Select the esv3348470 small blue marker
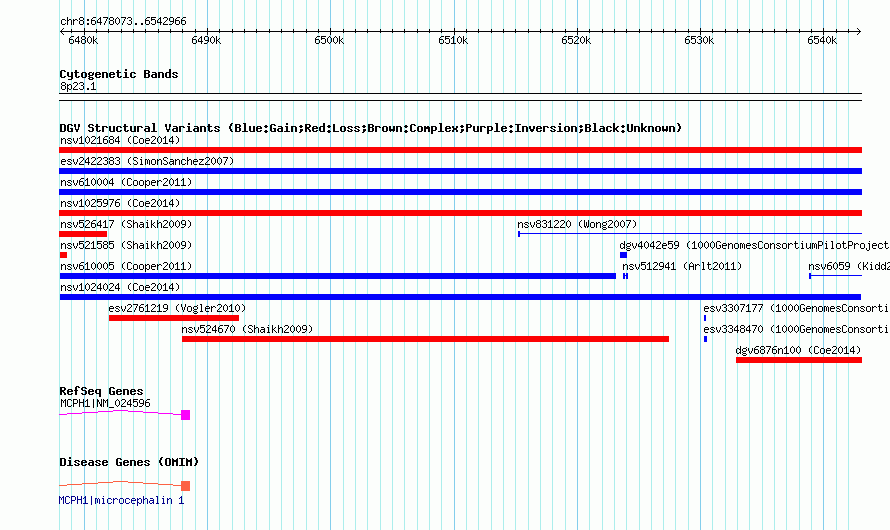890x530 pixels. [x=705, y=339]
